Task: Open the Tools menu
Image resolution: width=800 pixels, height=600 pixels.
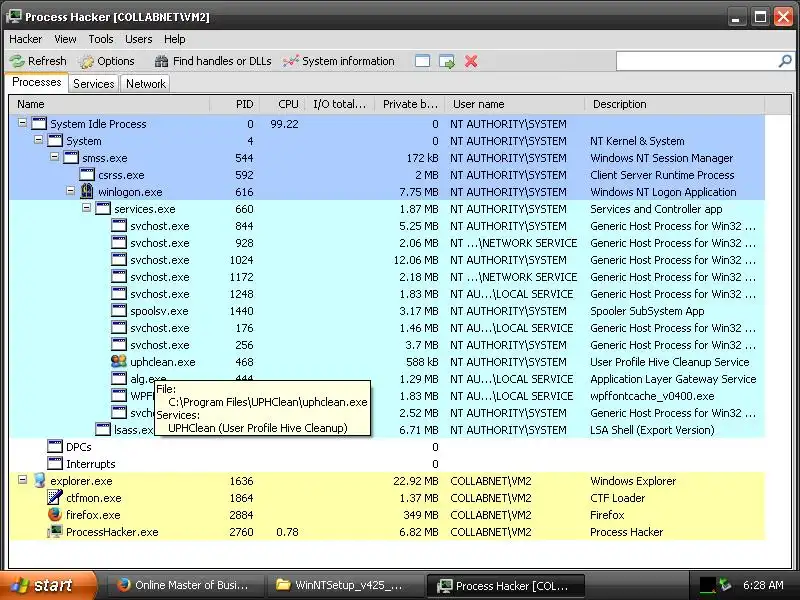Action: pos(101,39)
